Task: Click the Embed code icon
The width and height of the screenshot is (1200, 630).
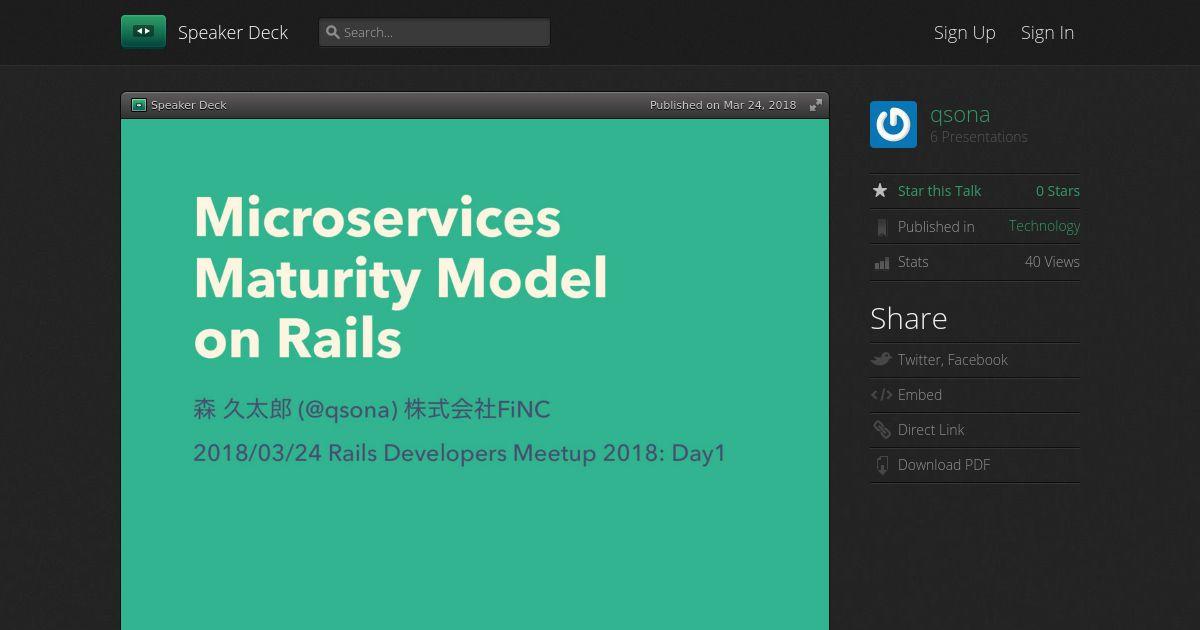Action: tap(881, 395)
